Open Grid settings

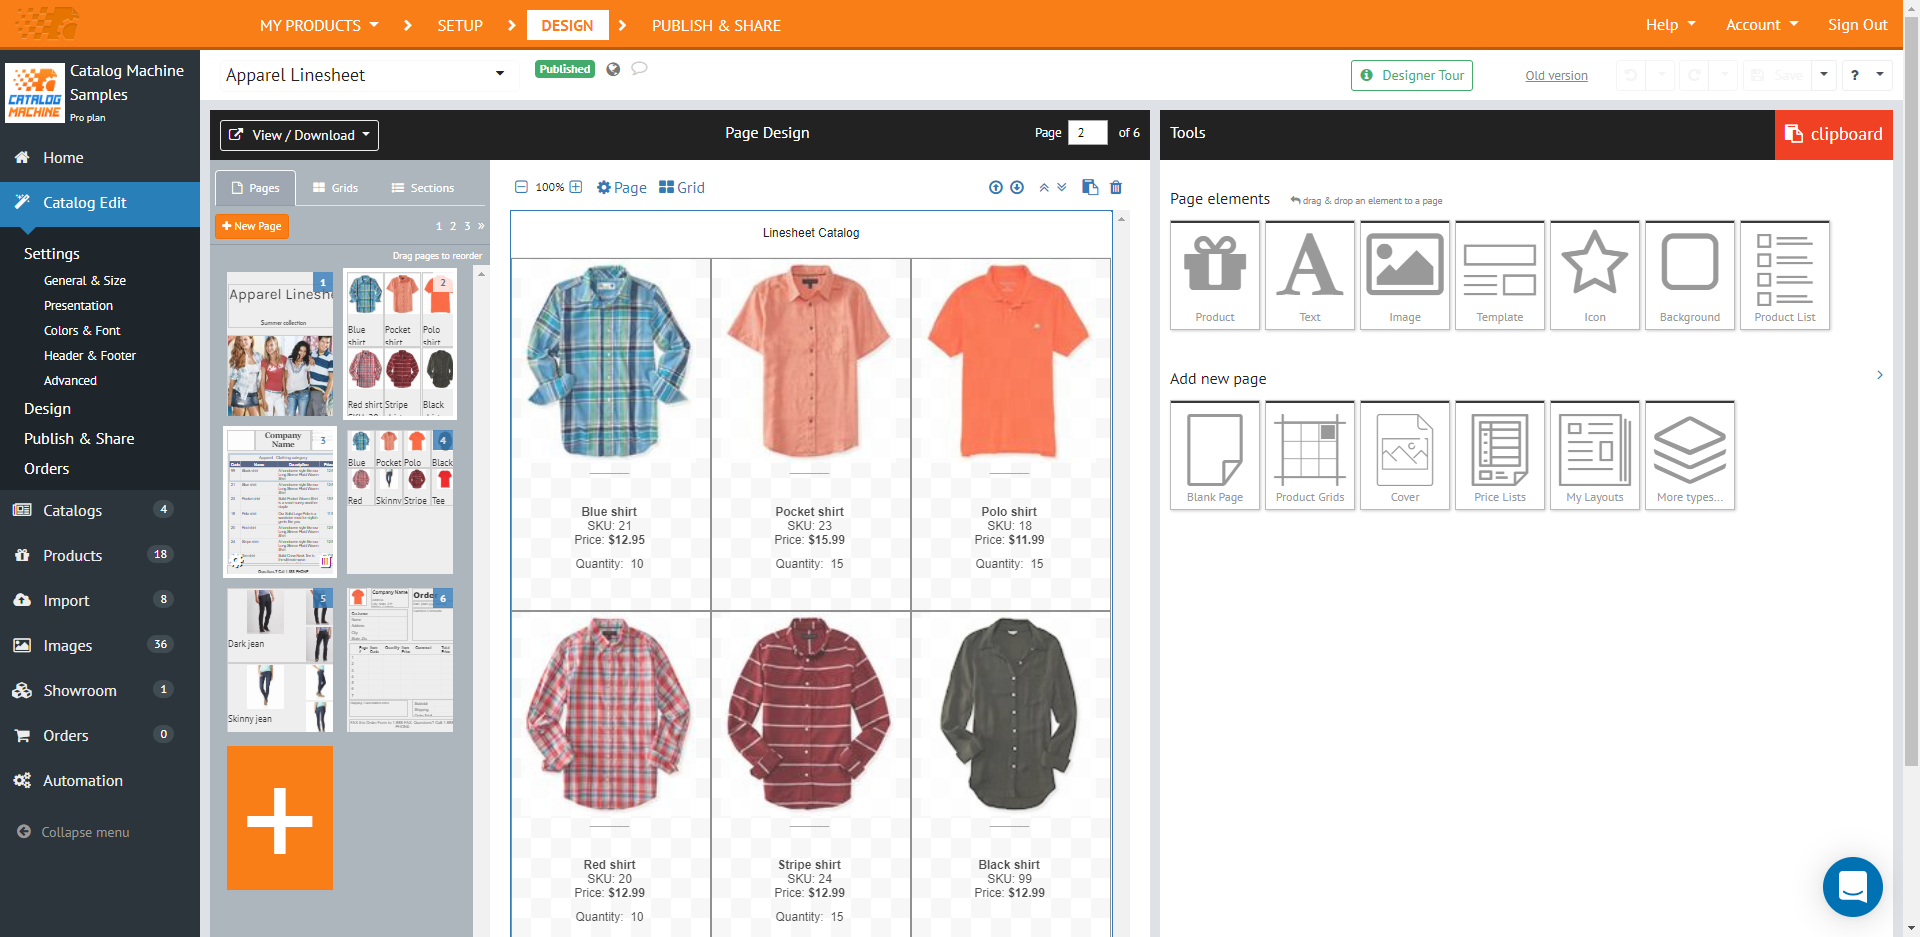pyautogui.click(x=682, y=187)
